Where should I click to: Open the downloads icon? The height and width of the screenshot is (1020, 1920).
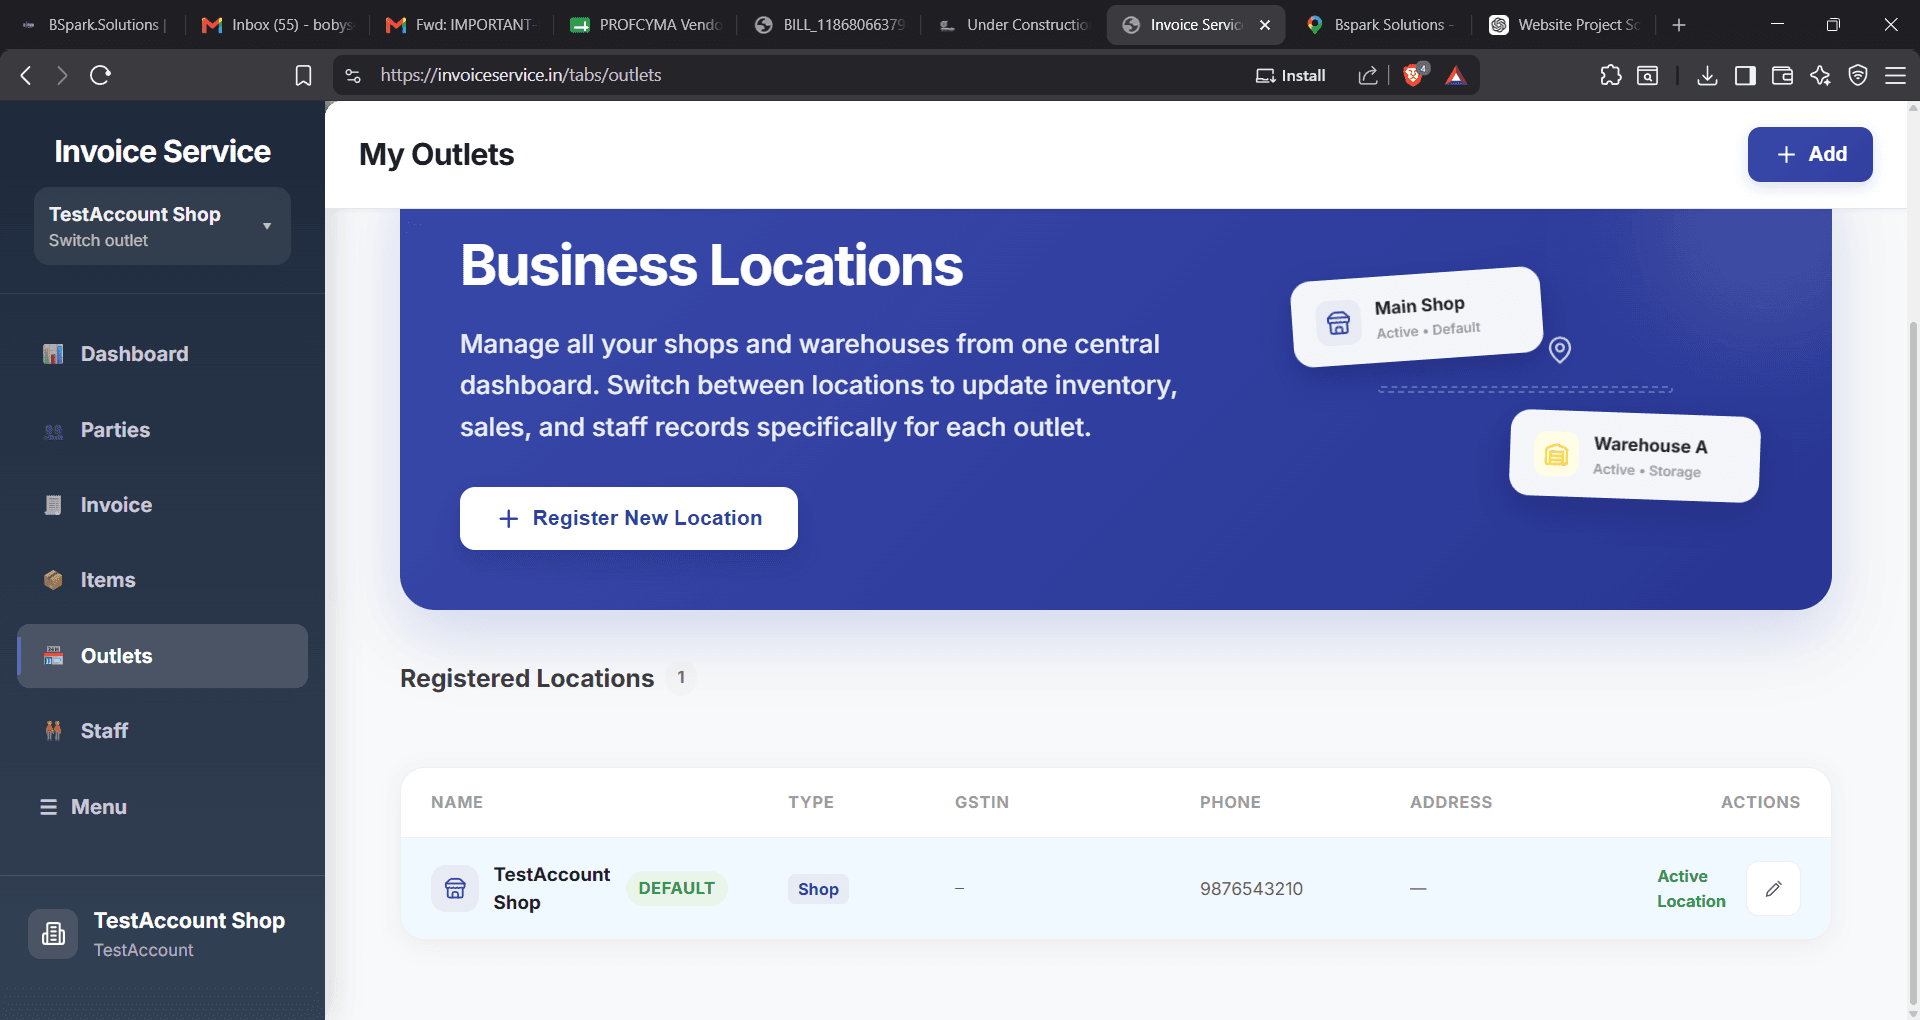point(1708,75)
